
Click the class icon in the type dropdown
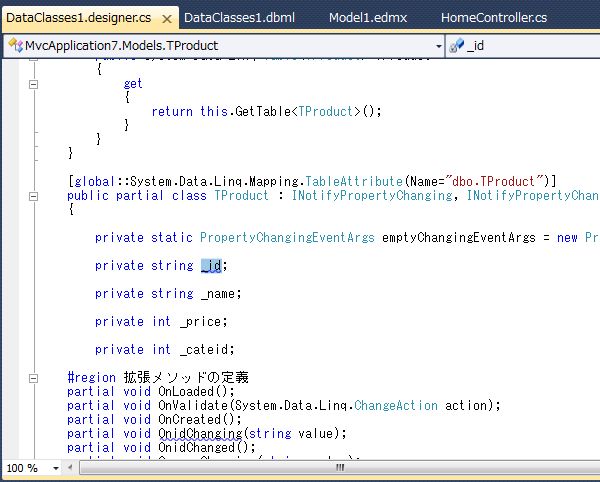click(12, 46)
